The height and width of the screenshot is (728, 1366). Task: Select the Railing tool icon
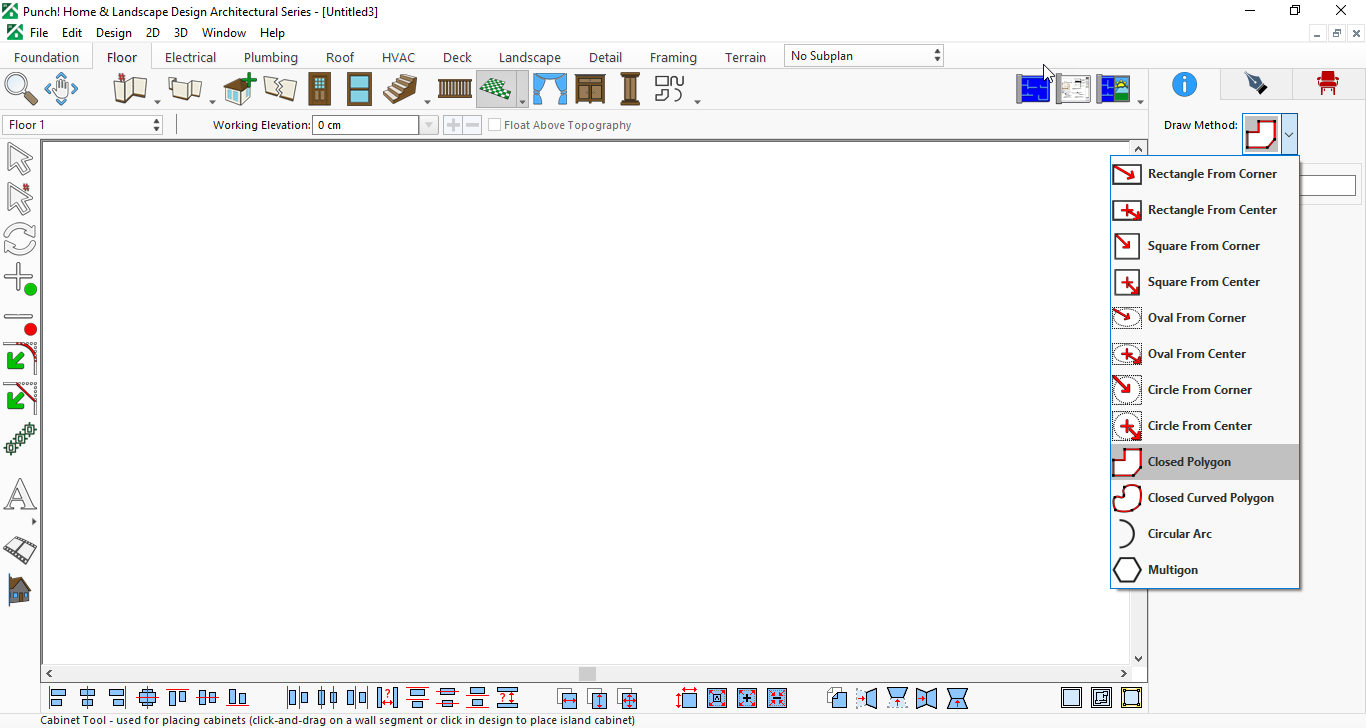click(x=455, y=89)
